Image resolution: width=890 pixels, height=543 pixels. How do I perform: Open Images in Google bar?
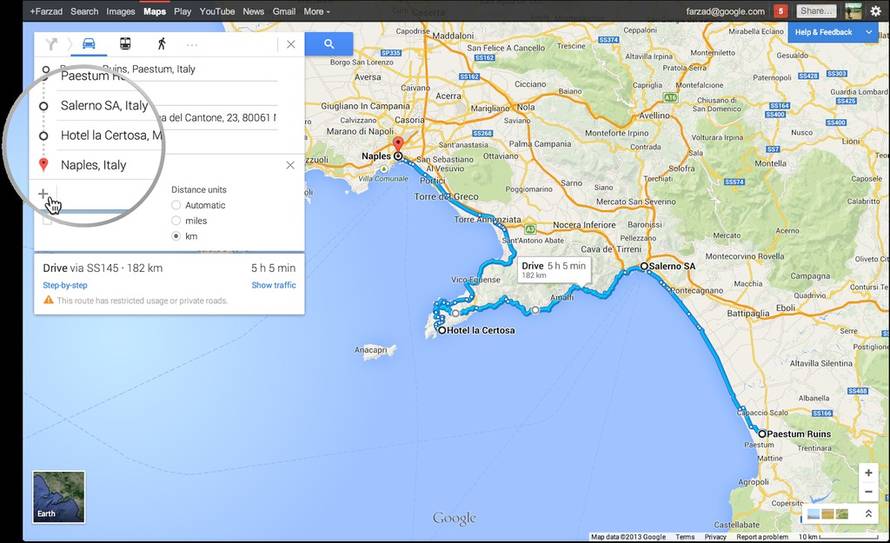point(120,11)
